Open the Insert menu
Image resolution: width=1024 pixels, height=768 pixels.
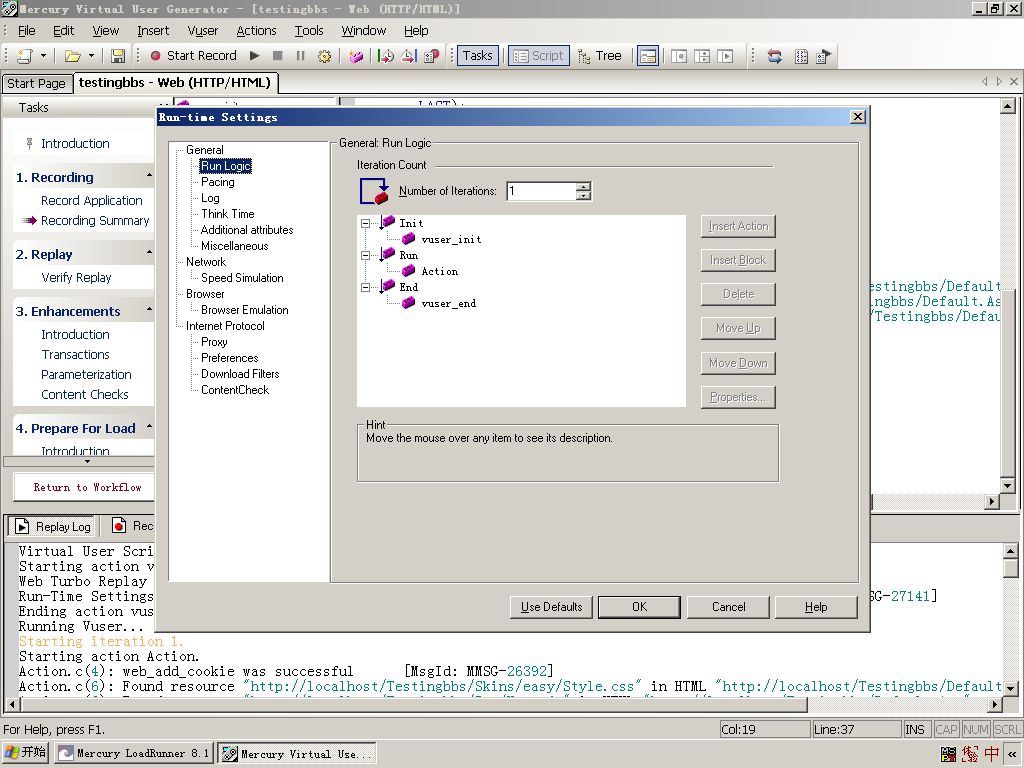pyautogui.click(x=153, y=31)
